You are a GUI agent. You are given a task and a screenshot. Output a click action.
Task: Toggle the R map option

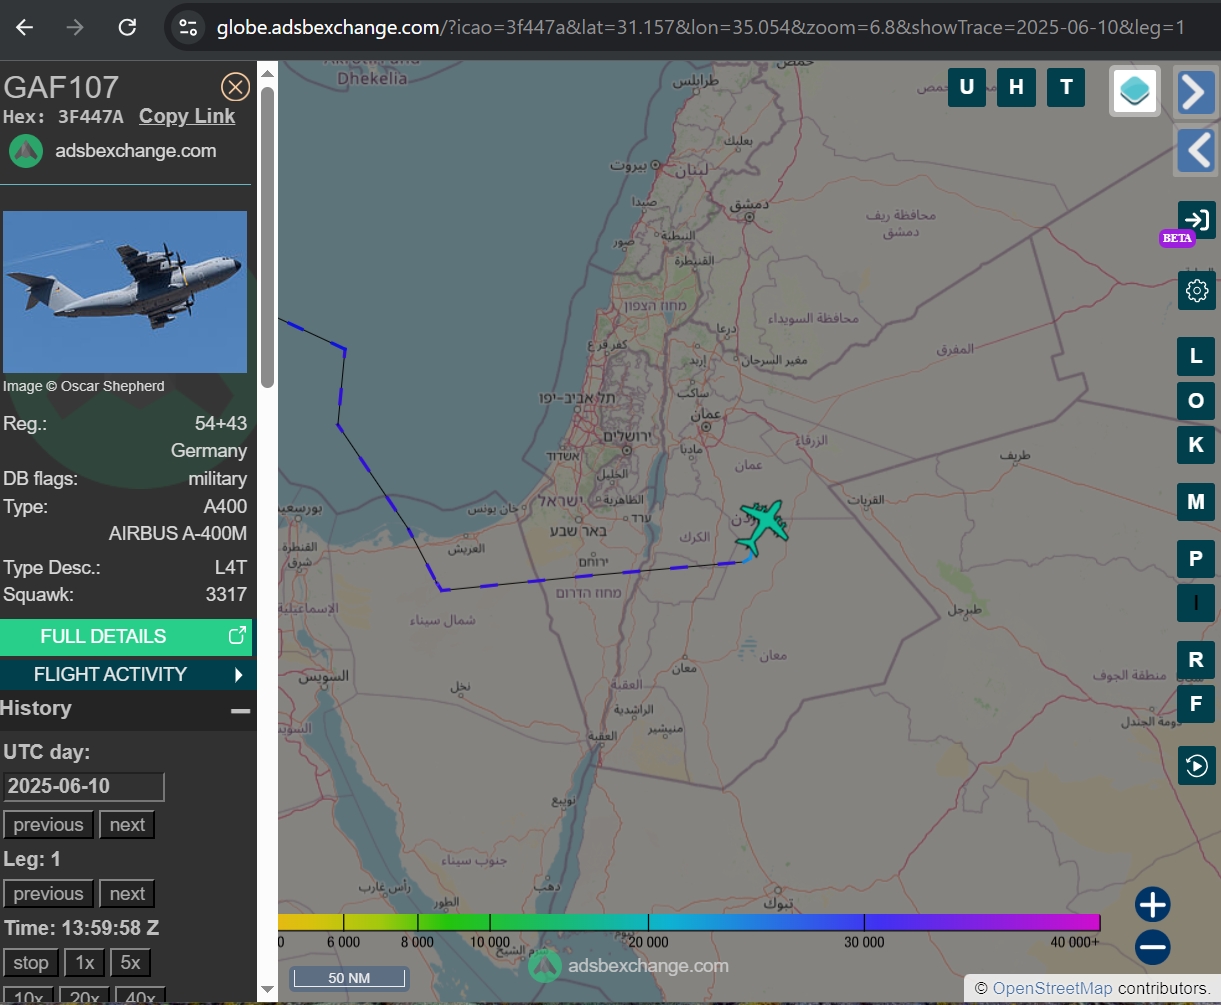click(x=1196, y=660)
